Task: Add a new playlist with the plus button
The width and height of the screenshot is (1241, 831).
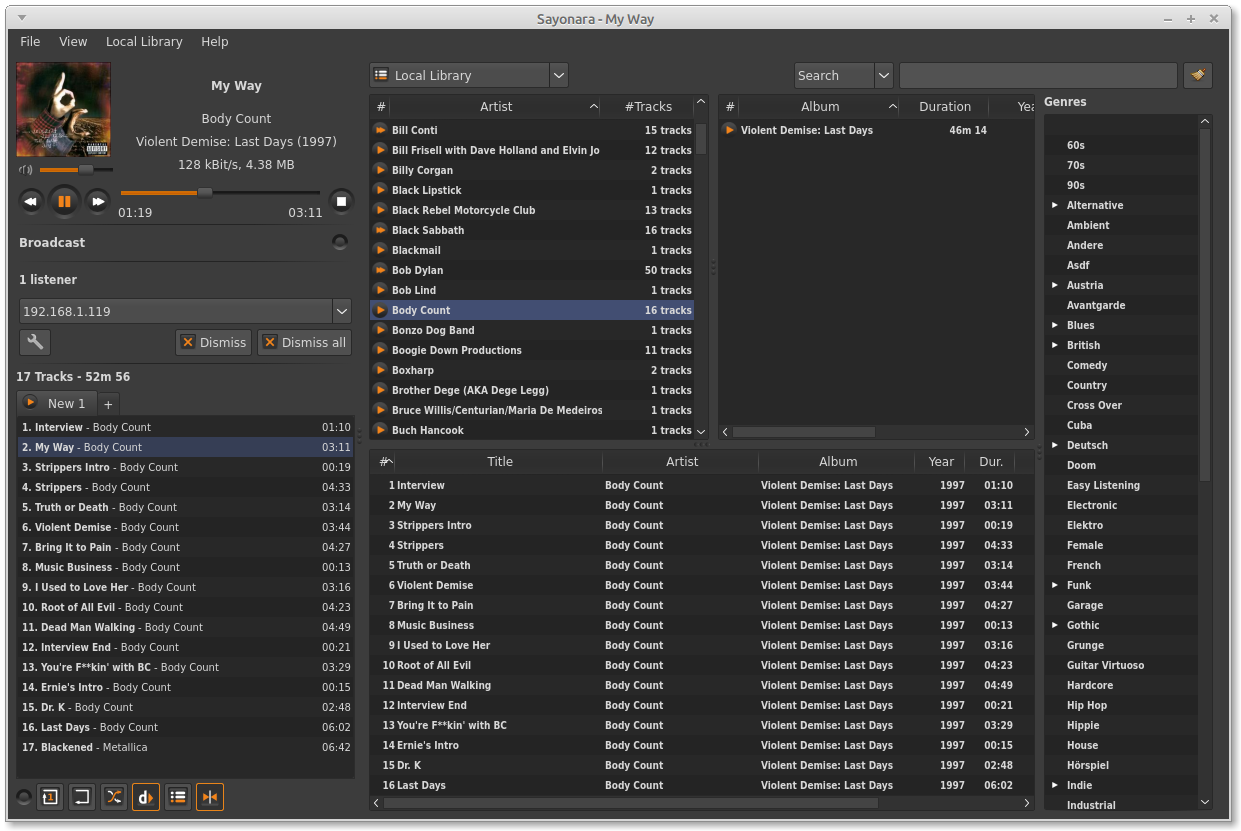Action: 107,403
